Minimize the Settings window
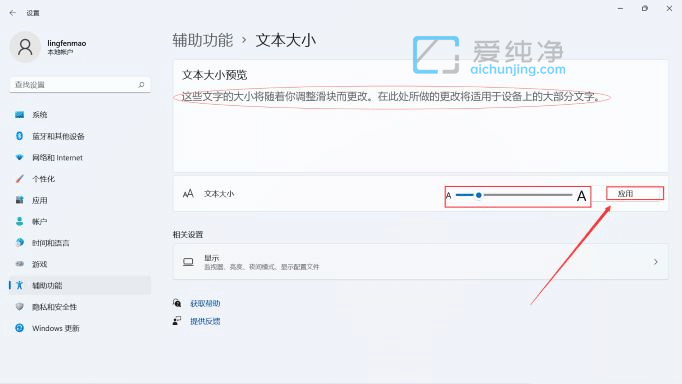 click(x=621, y=8)
